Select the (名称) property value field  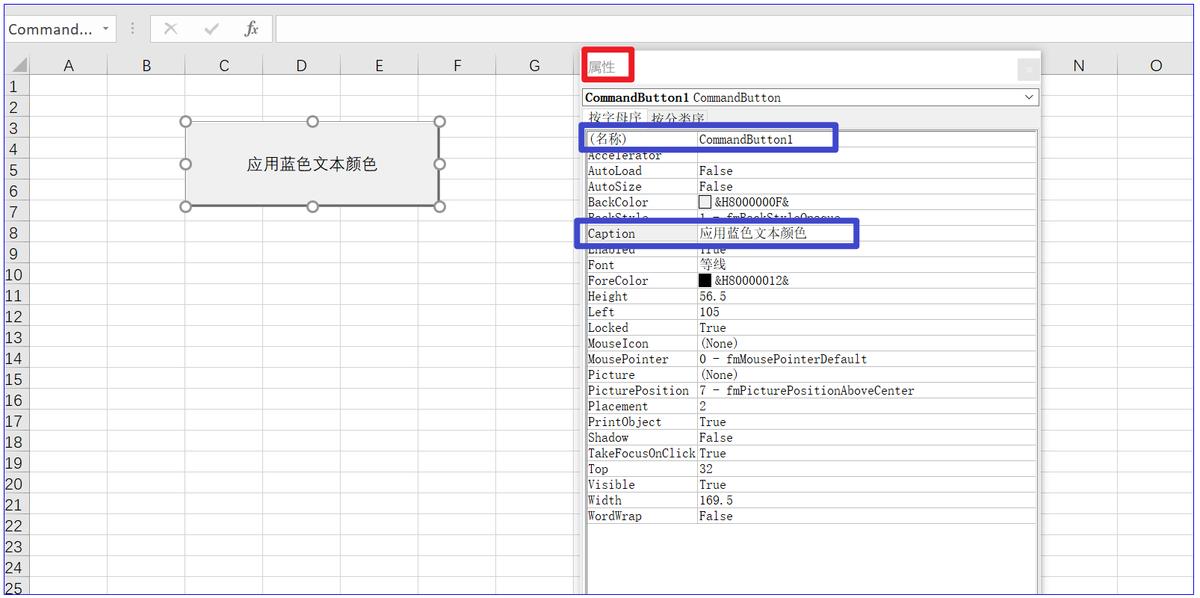pos(765,140)
